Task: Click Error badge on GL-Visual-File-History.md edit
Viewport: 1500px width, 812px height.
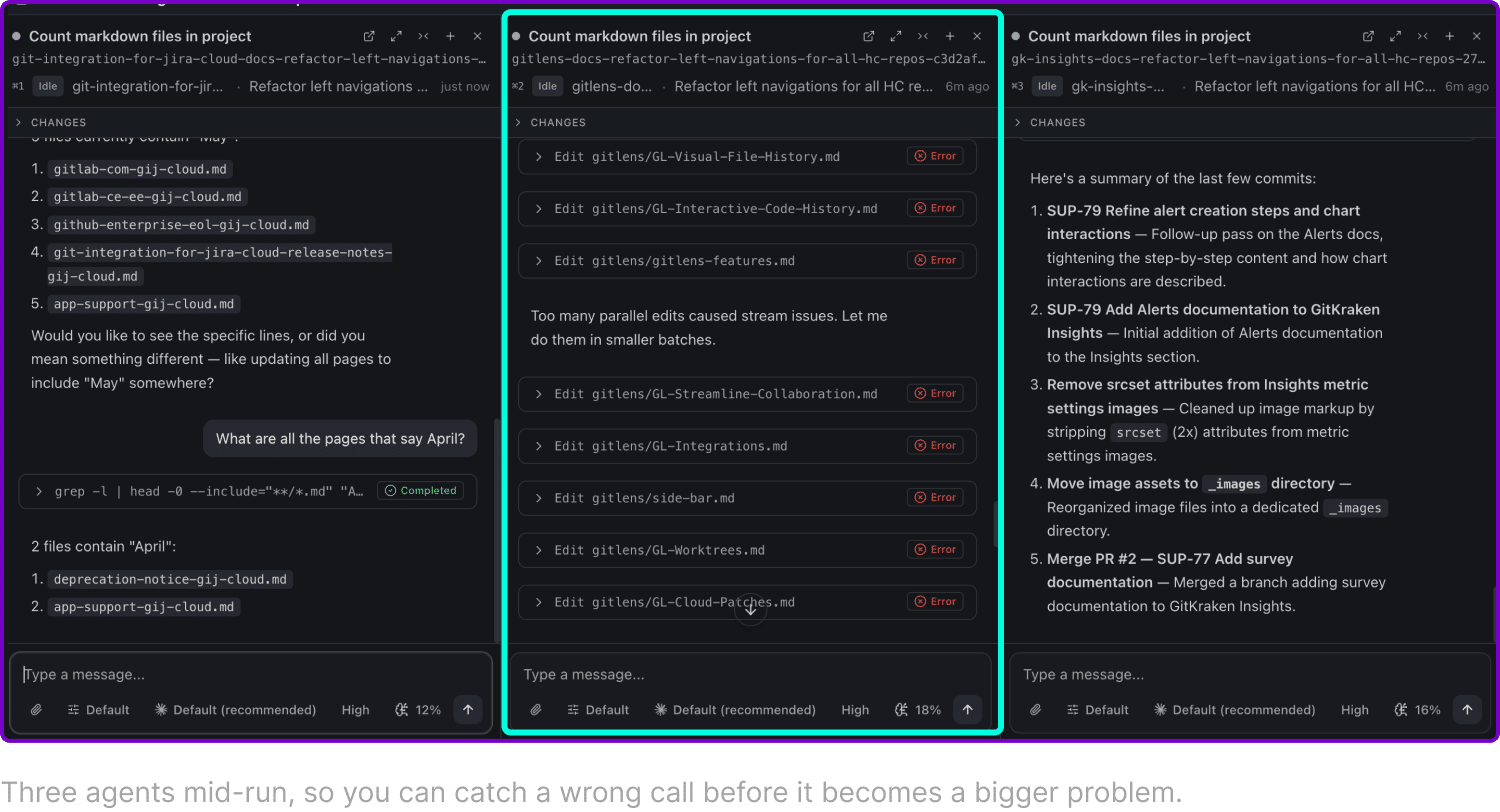Action: coord(936,156)
